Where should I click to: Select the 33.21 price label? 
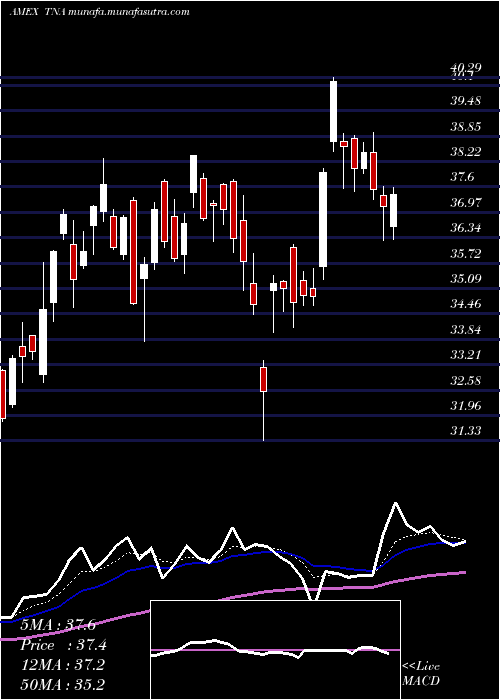point(466,355)
